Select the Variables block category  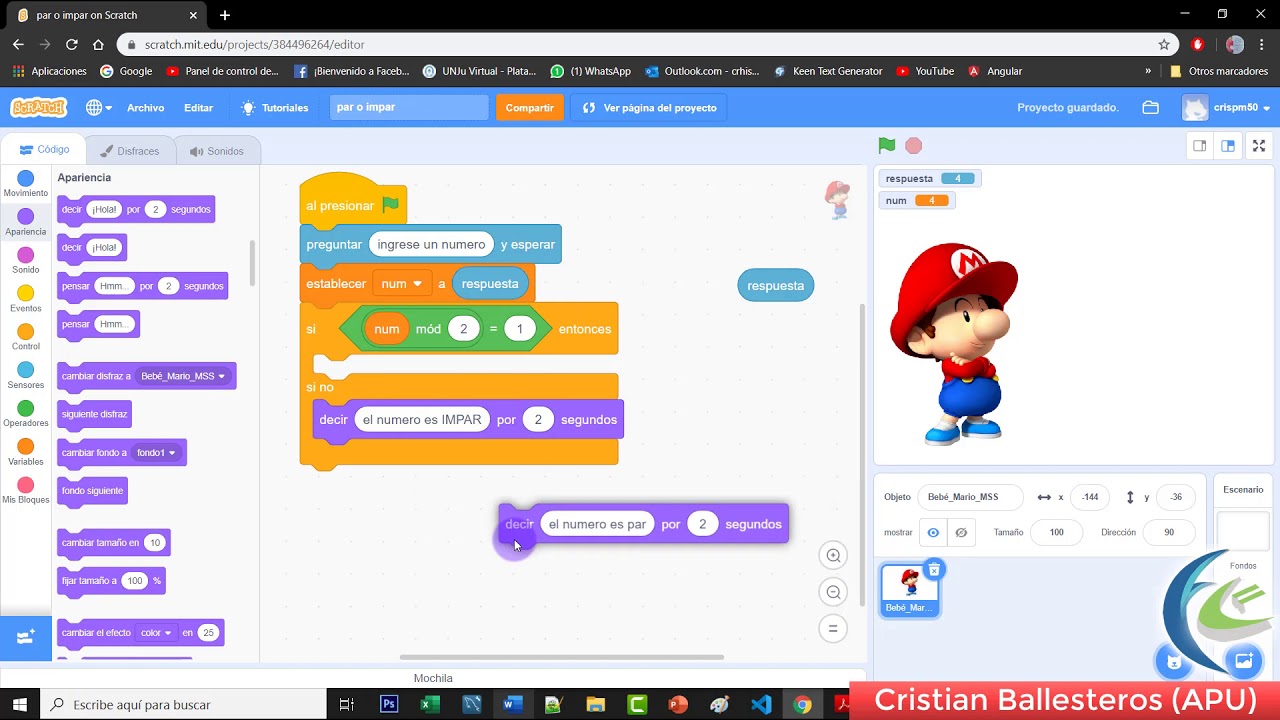pyautogui.click(x=26, y=453)
